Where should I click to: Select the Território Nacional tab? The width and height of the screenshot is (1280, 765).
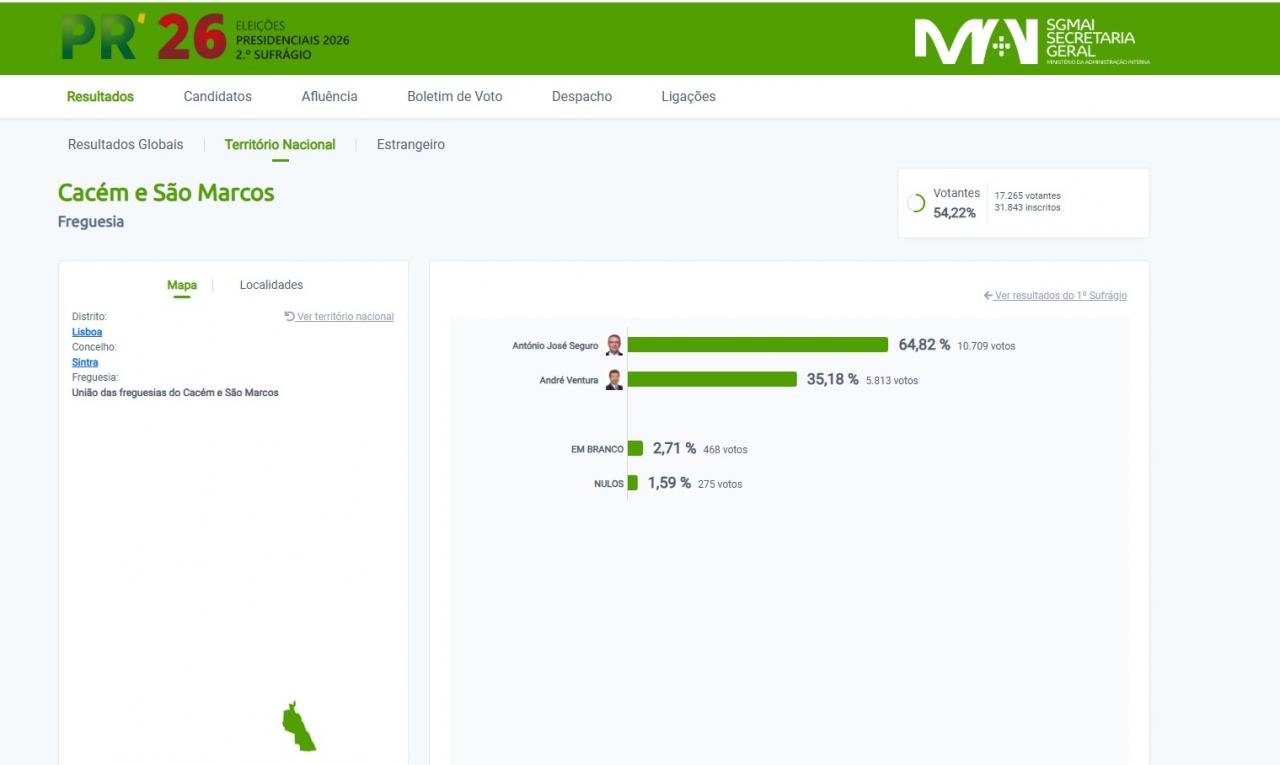(280, 145)
